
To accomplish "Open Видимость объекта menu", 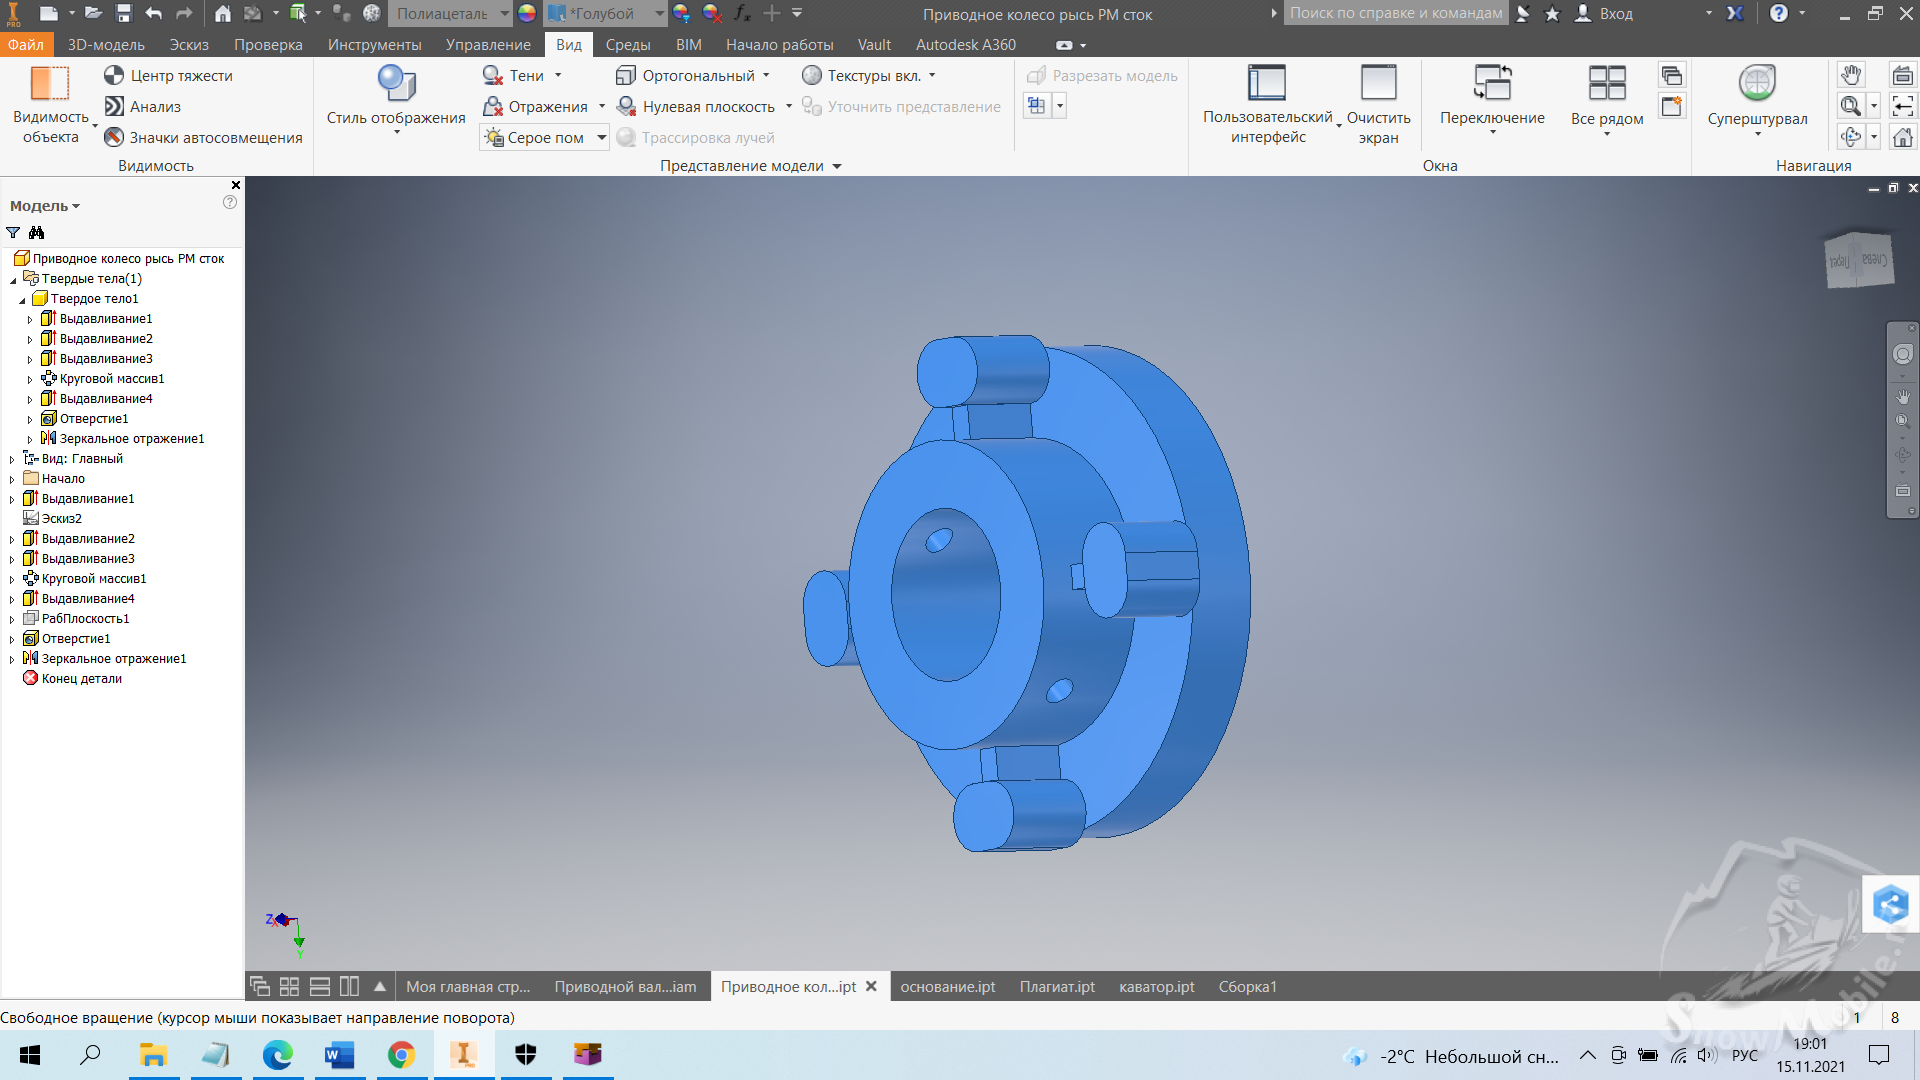I will pyautogui.click(x=51, y=105).
